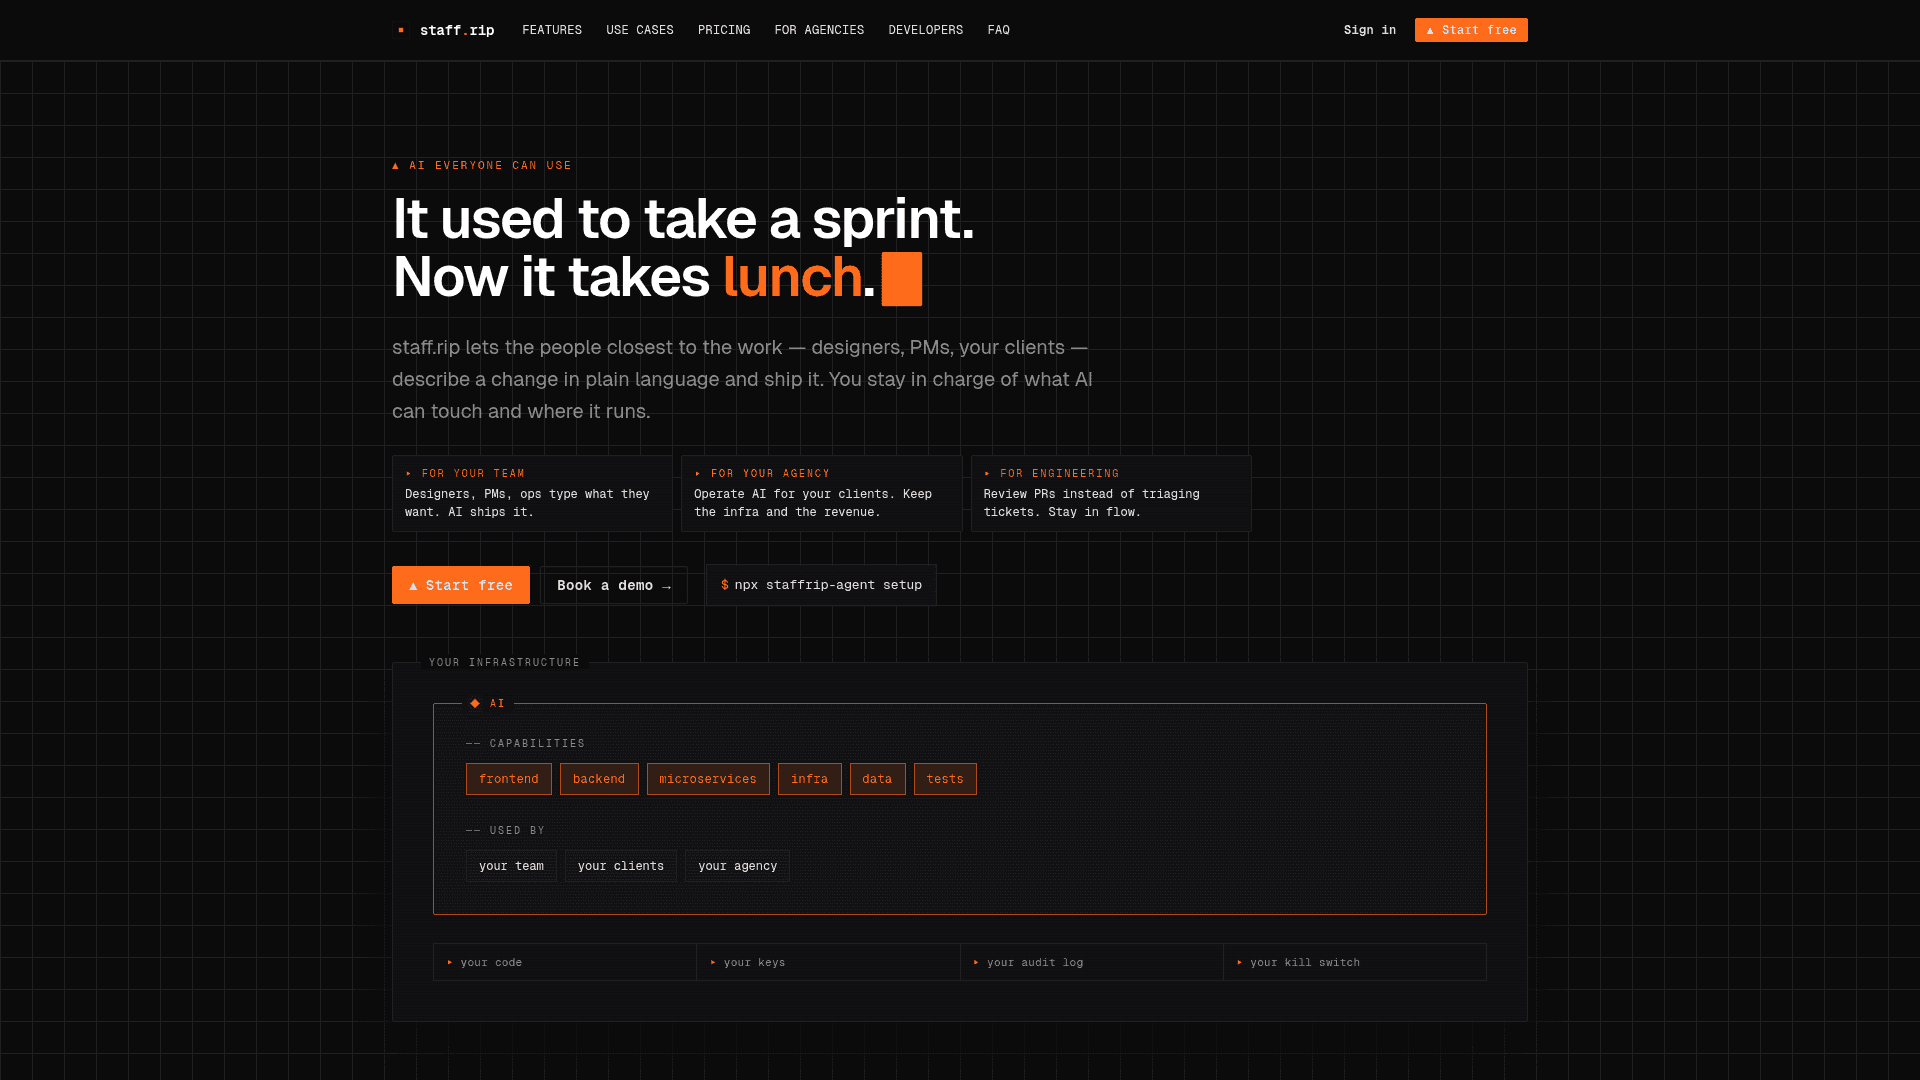Click the your audit log cell

(1092, 962)
